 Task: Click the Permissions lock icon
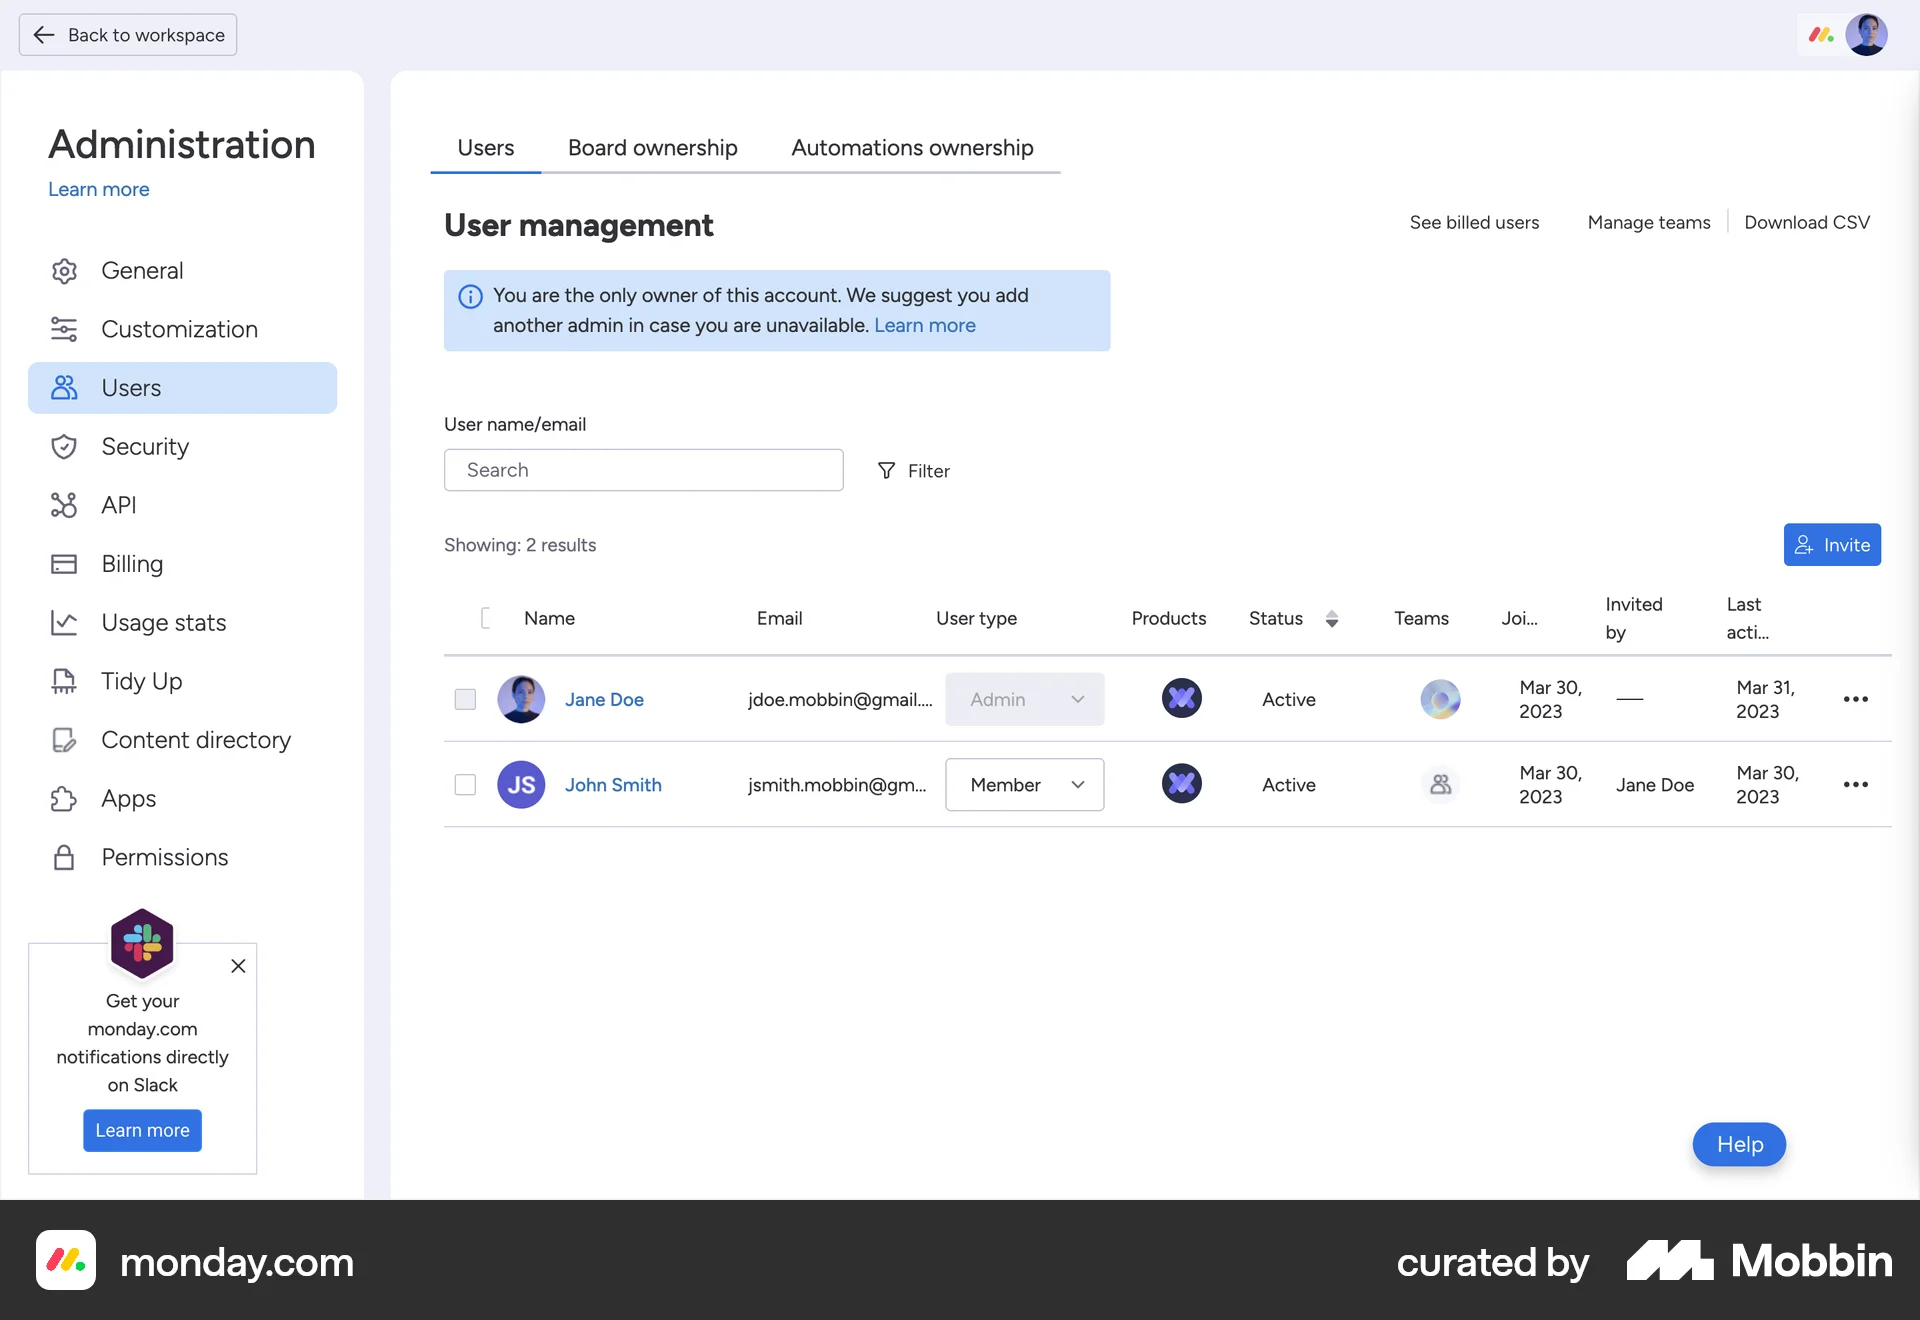[64, 857]
